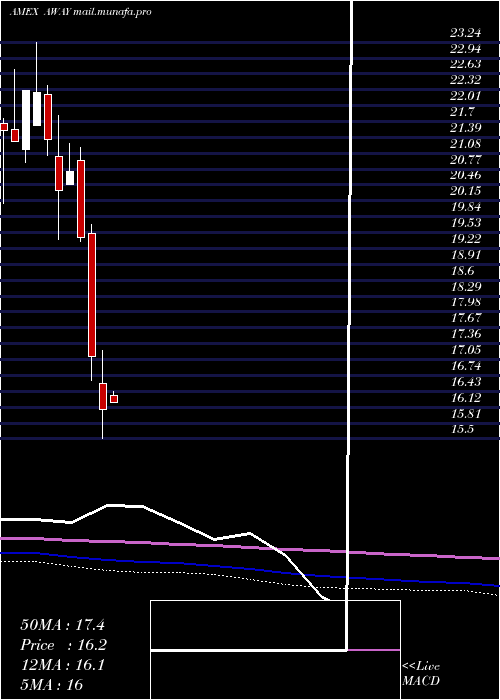
Task: Click the 20.15 price axis label
Action: [465, 191]
